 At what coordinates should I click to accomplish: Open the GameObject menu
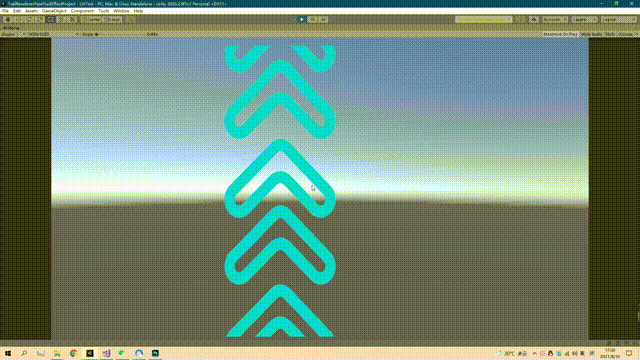pyautogui.click(x=54, y=11)
